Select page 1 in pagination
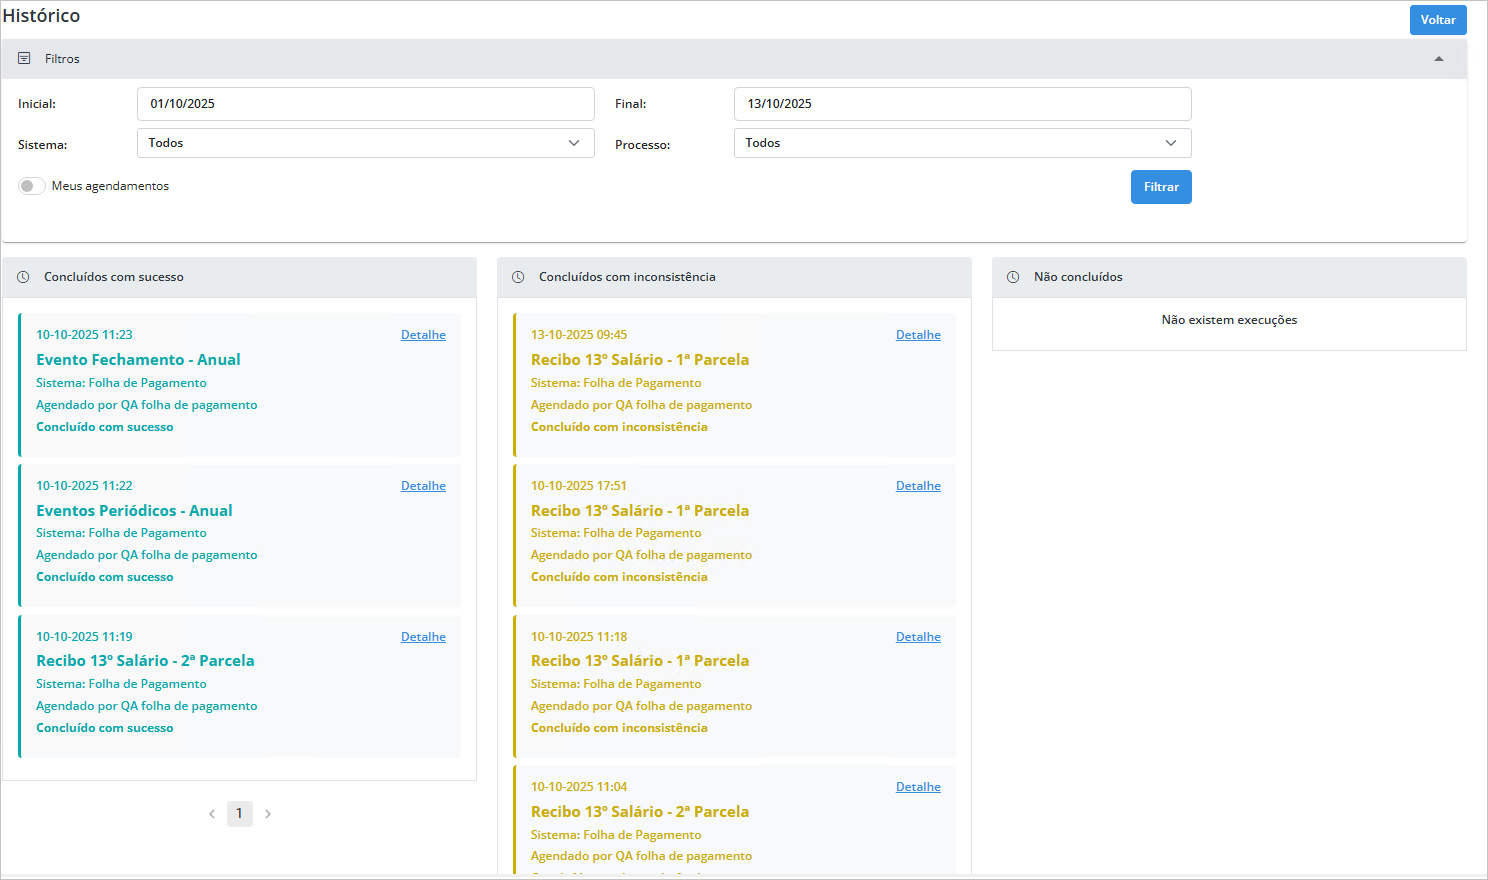 tap(239, 814)
